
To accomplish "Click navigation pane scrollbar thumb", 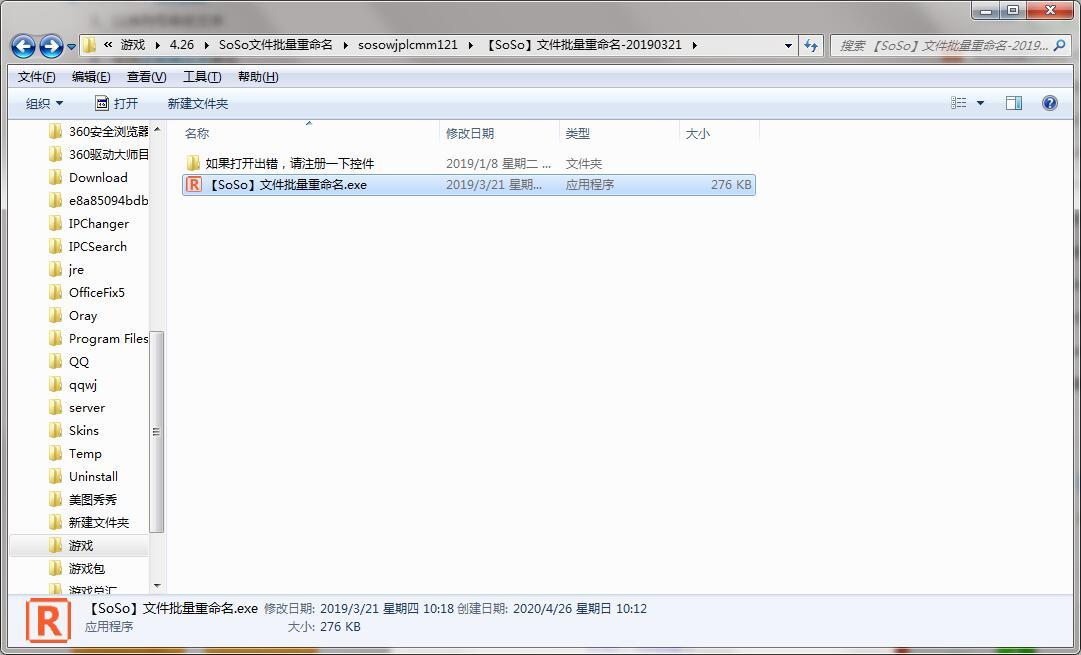I will [x=156, y=432].
